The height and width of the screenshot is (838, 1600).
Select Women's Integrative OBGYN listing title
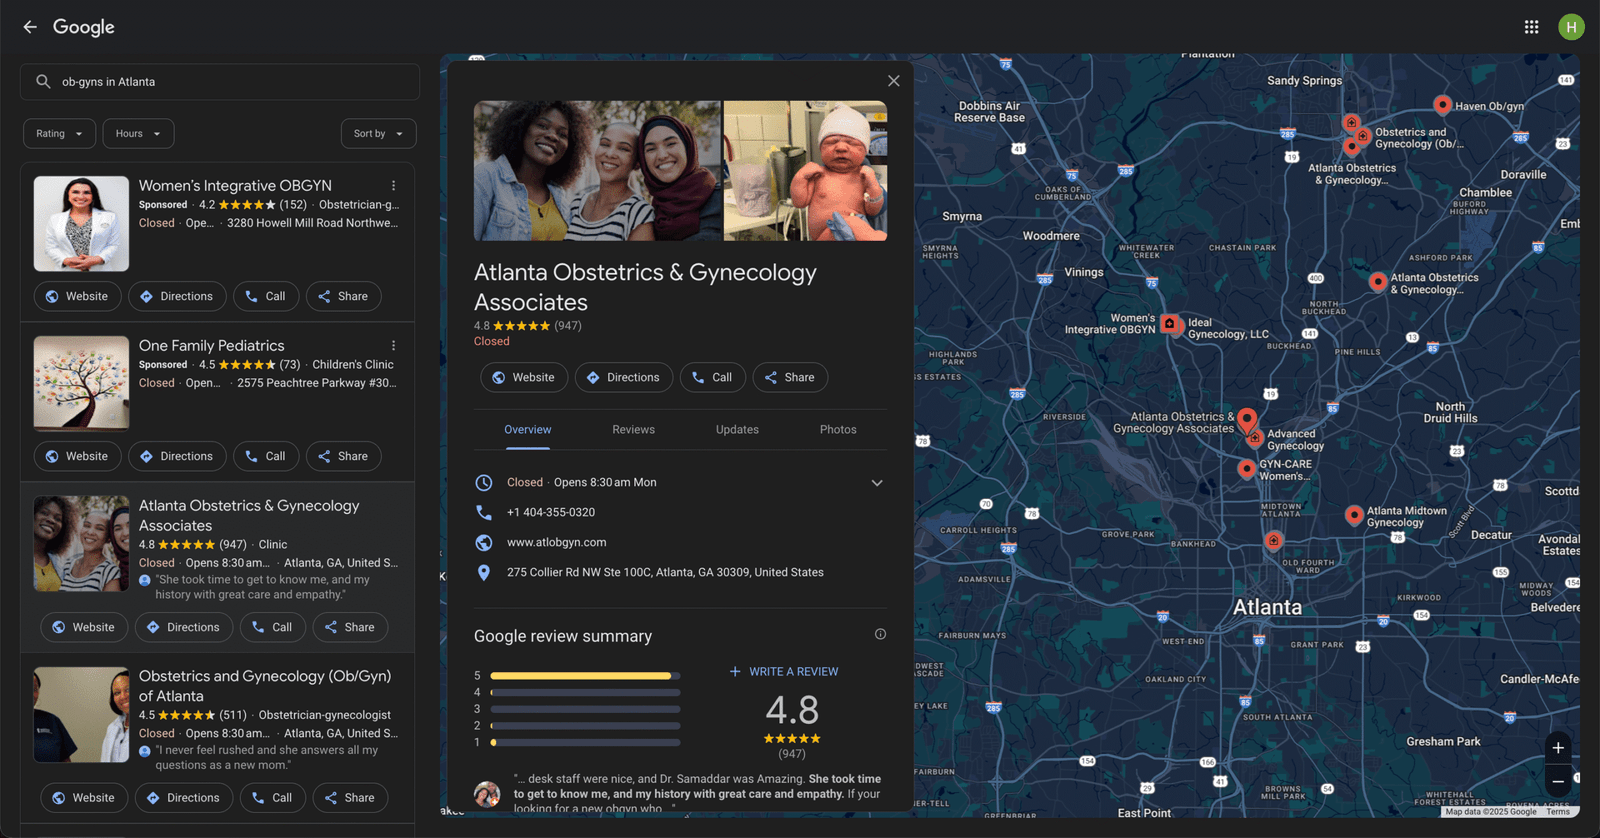pyautogui.click(x=235, y=186)
